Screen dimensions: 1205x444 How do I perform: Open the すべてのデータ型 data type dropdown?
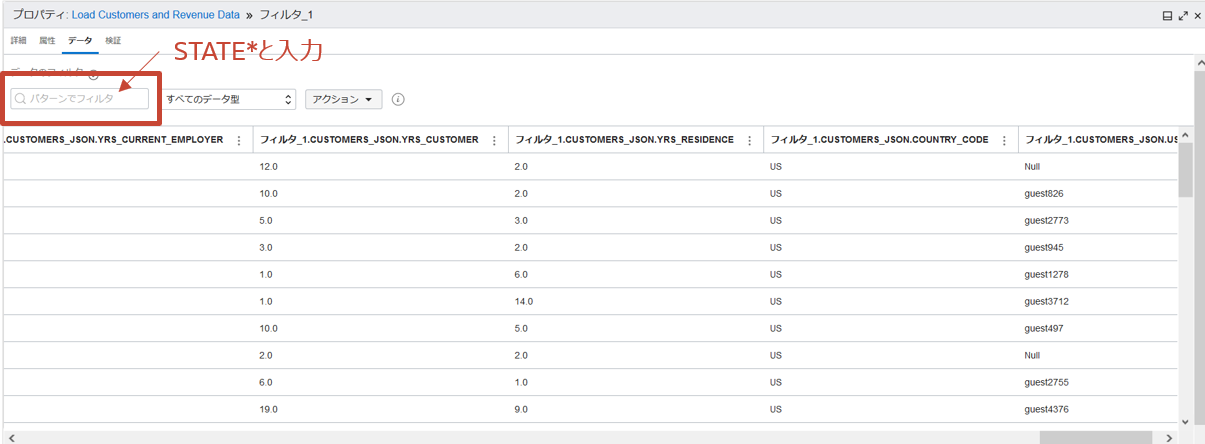(x=230, y=99)
